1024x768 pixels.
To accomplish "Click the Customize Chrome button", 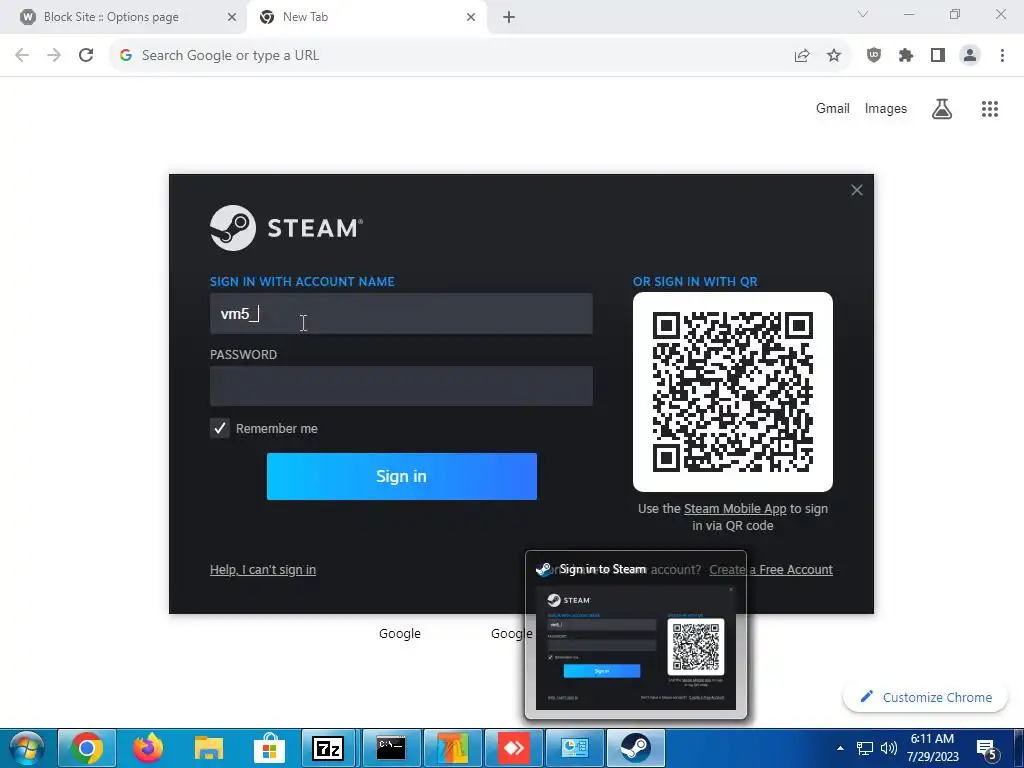I will pyautogui.click(x=926, y=697).
